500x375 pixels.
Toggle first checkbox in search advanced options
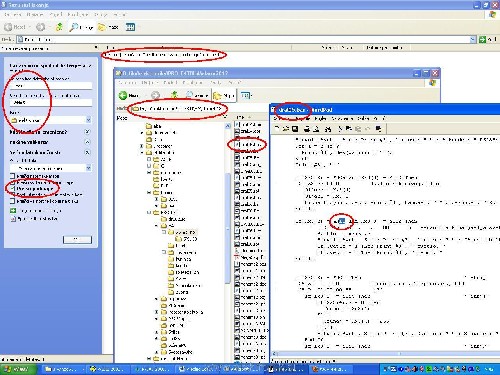[12, 176]
